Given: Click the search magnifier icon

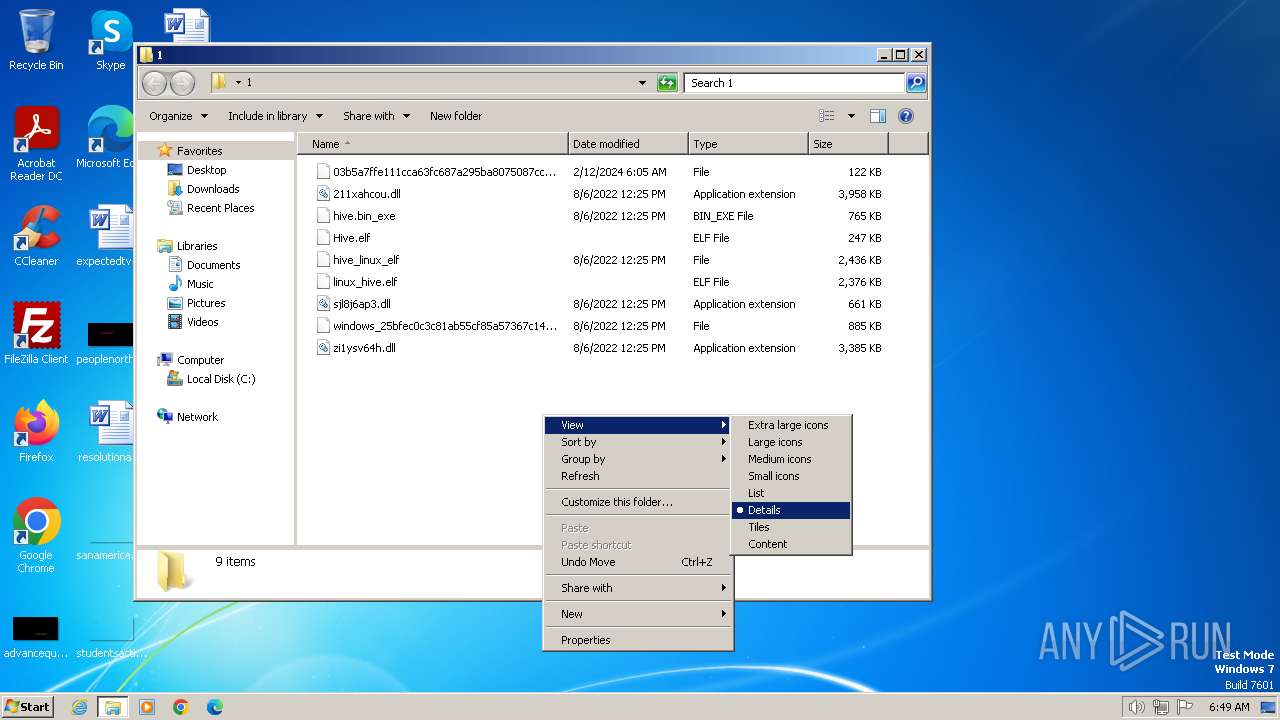Looking at the screenshot, I should point(915,83).
